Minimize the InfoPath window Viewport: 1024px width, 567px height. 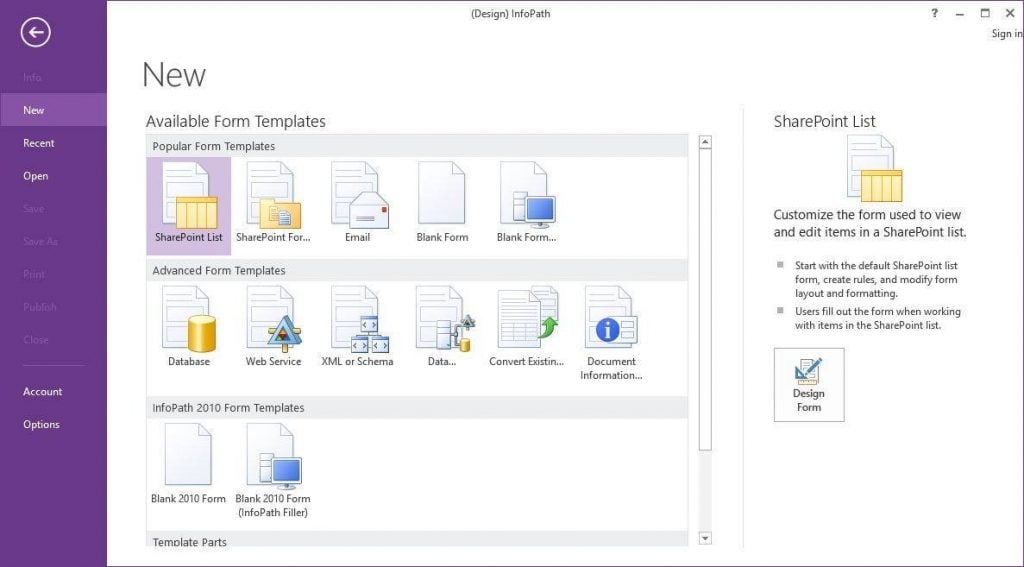[959, 14]
